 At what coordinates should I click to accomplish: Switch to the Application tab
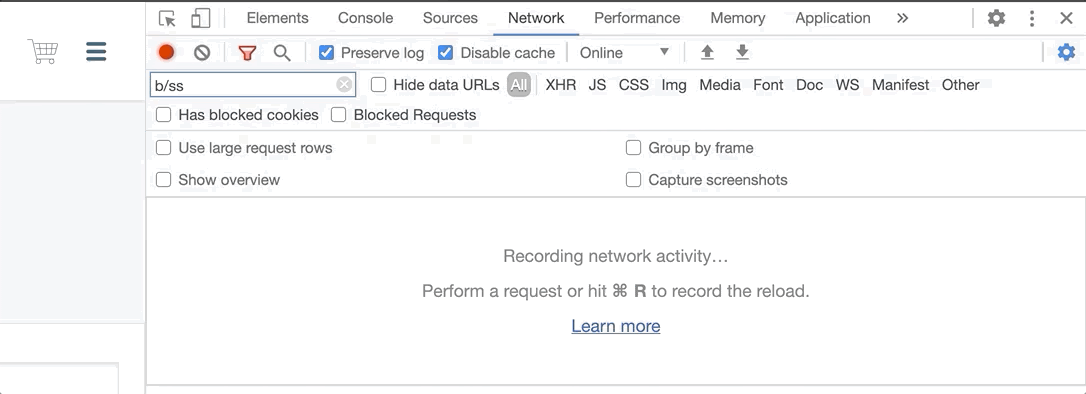pos(833,19)
